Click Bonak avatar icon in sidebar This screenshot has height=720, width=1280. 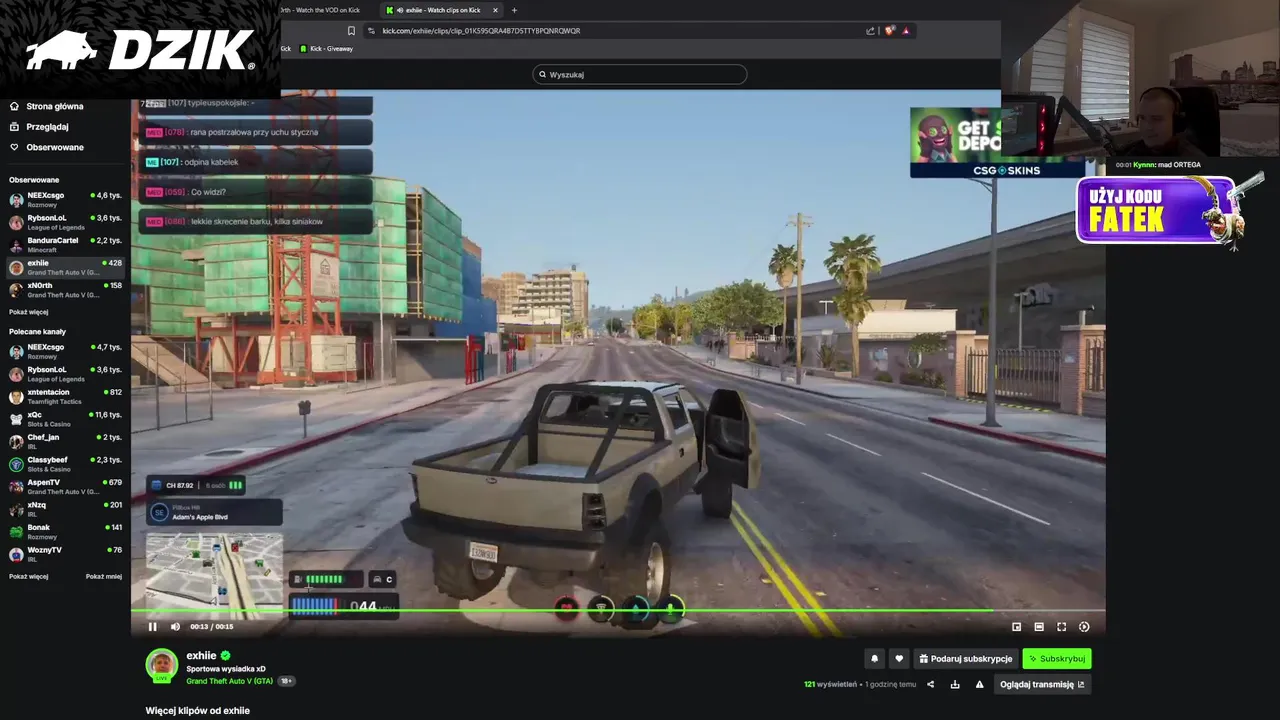[x=16, y=532]
